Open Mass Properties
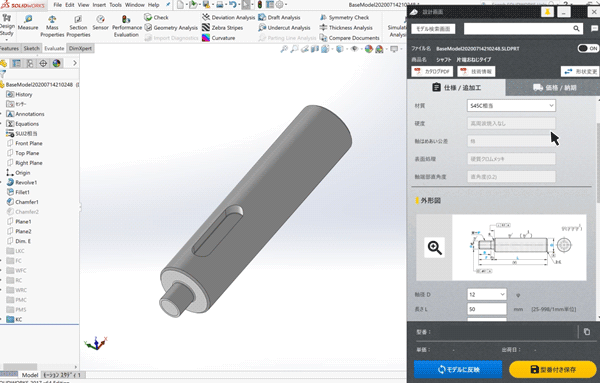The width and height of the screenshot is (600, 383). (52, 26)
